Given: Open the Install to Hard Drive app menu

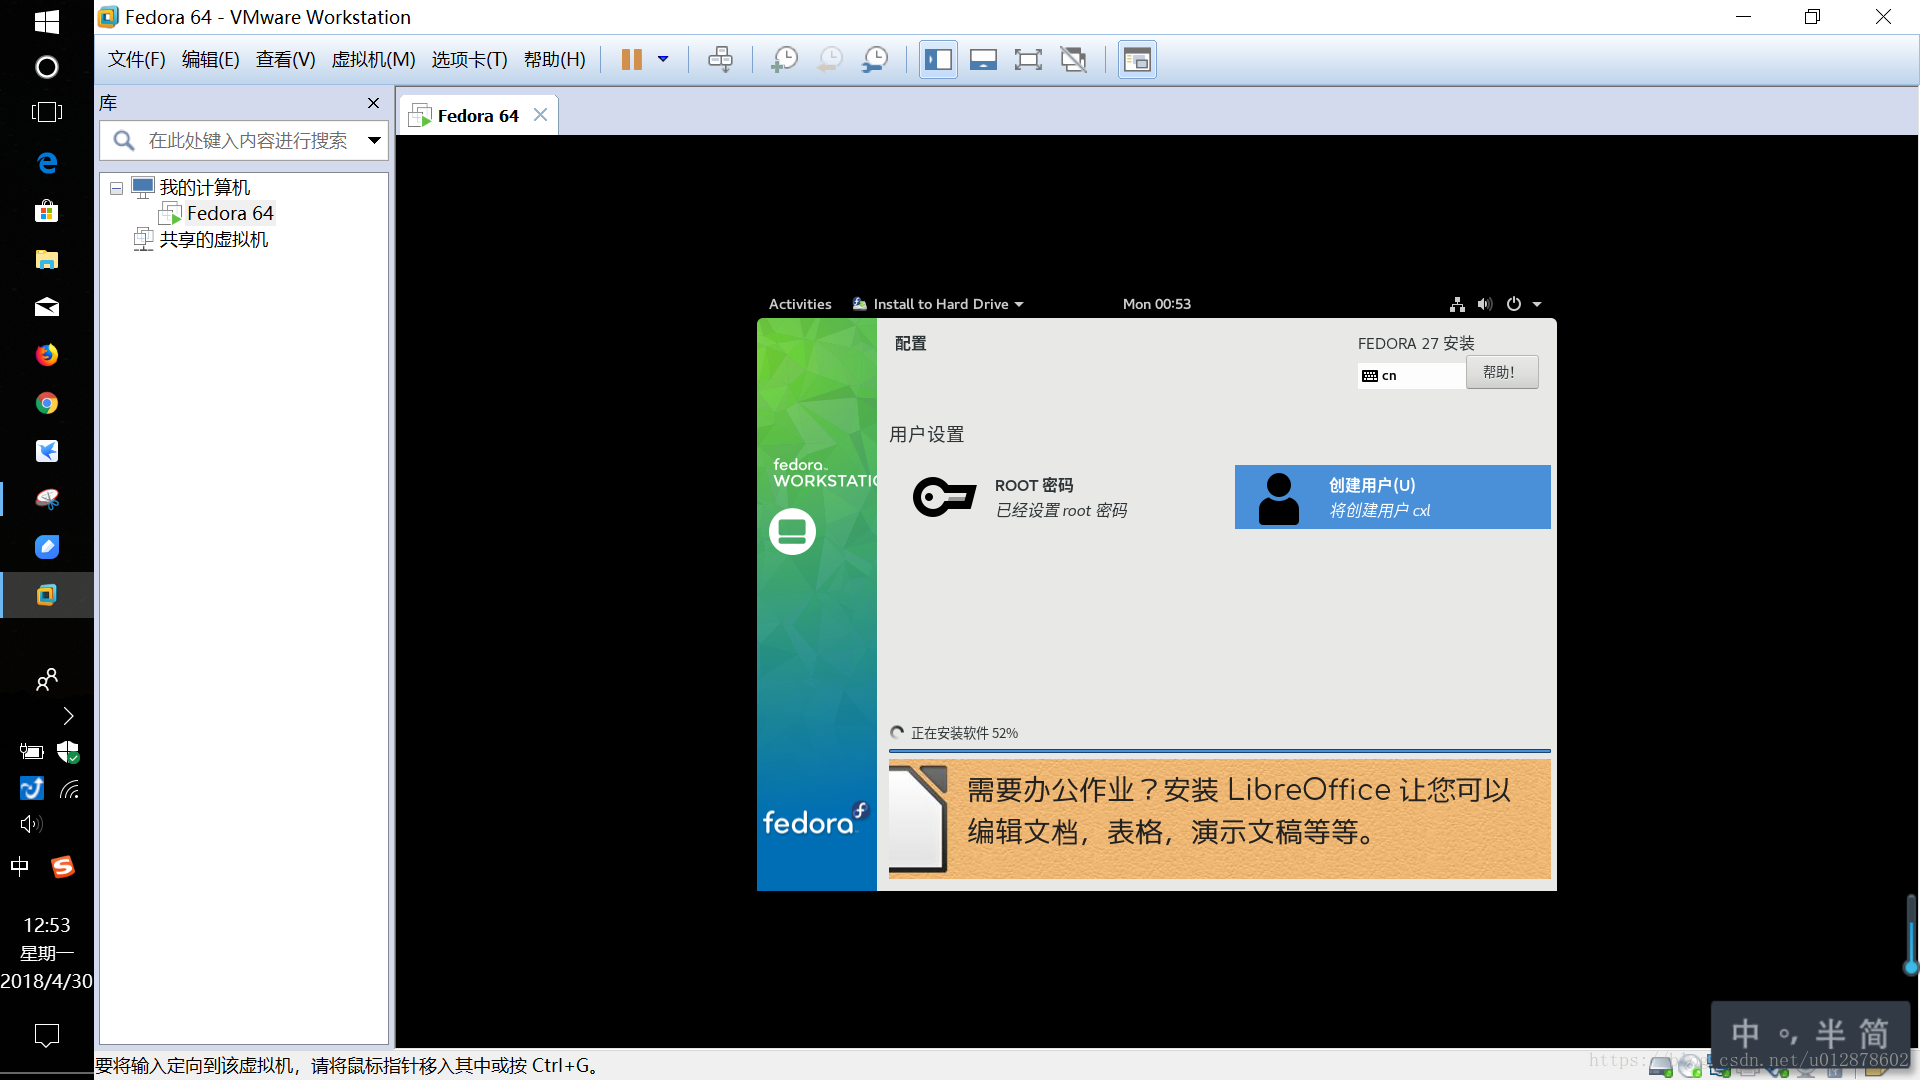Looking at the screenshot, I should pos(938,304).
